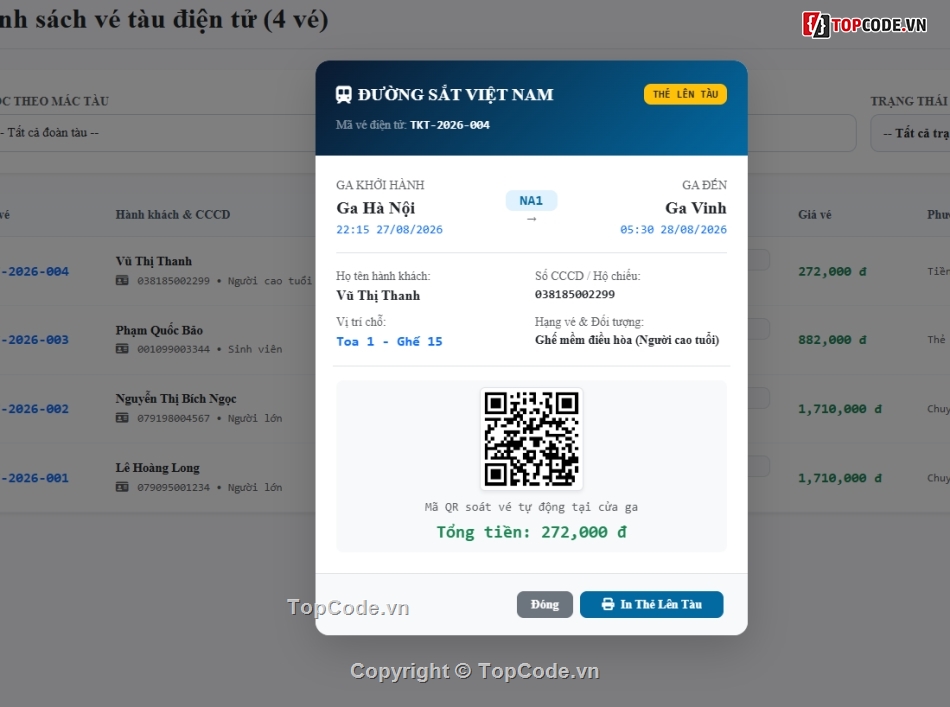Click Lê Hoàng Long's 1,710,000 đ price
Viewport: 950px width, 707px height.
[x=840, y=478]
